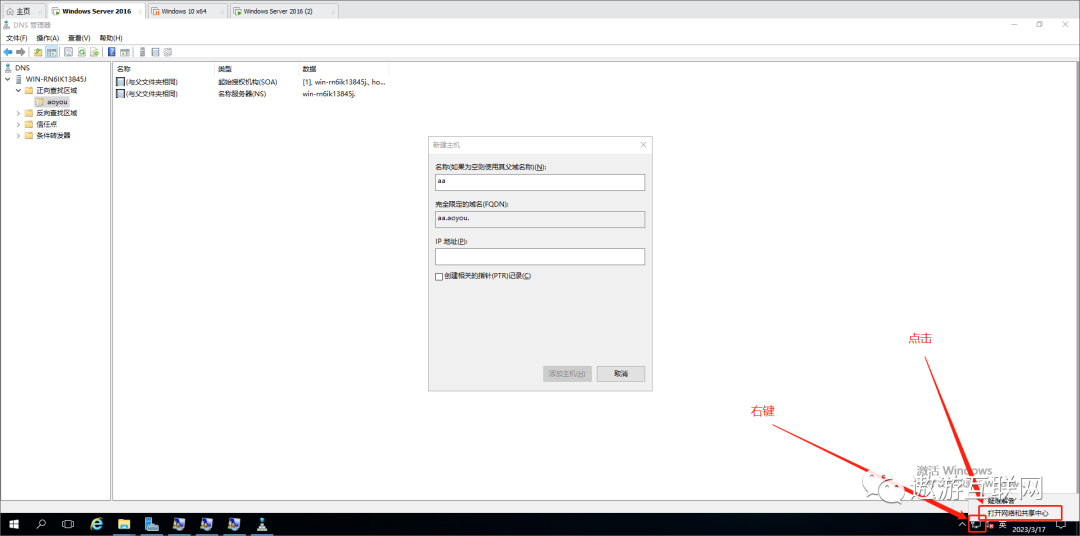The height and width of the screenshot is (536, 1080).
Task: Sort by the 数据 column header
Action: coord(344,70)
